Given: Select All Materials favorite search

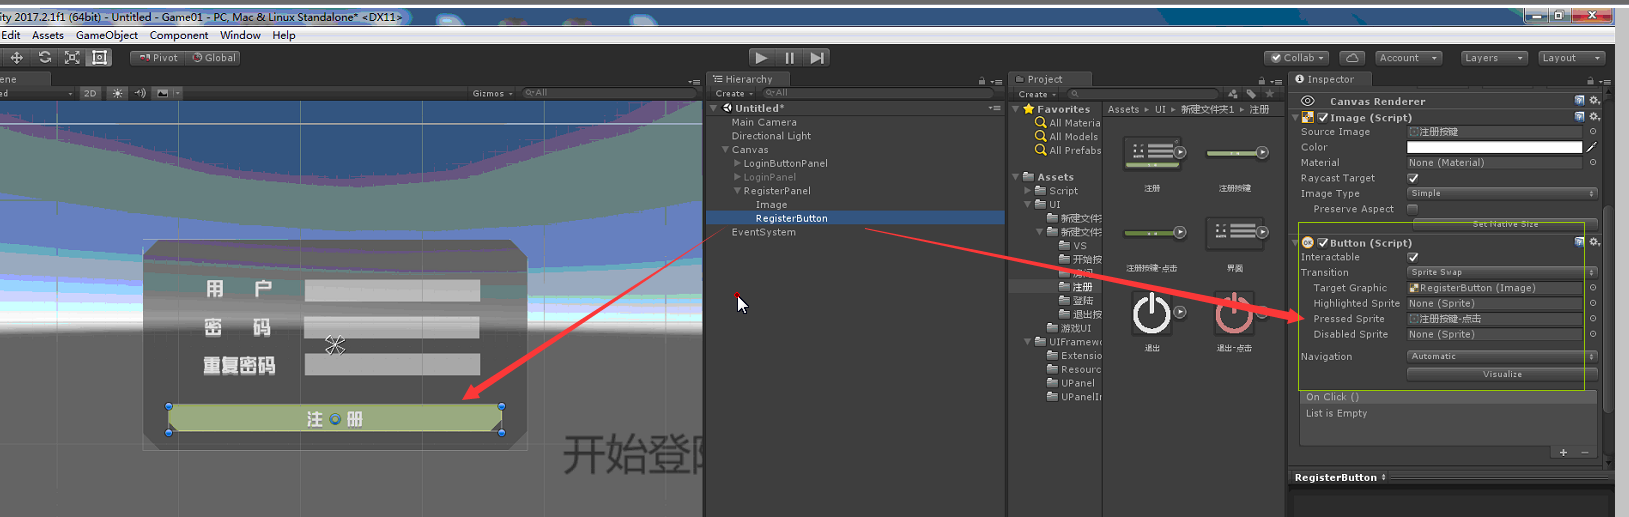Looking at the screenshot, I should (1068, 123).
